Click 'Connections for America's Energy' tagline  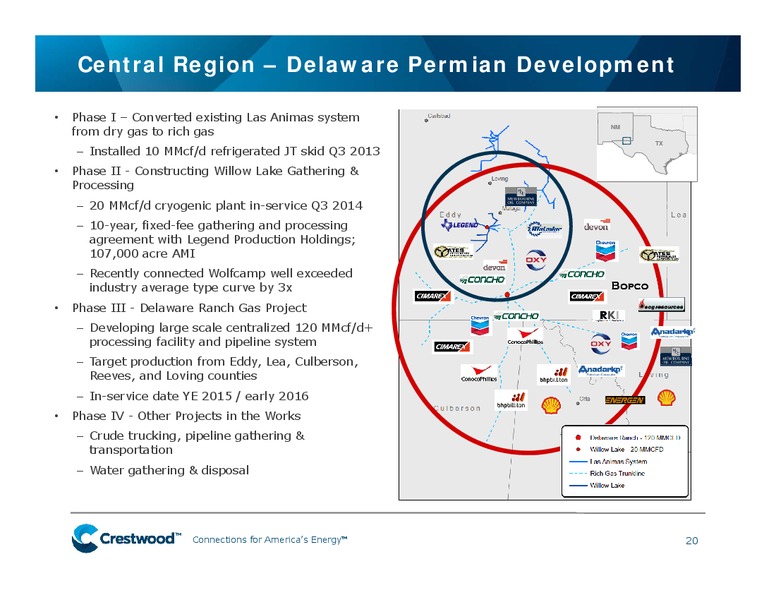[270, 540]
